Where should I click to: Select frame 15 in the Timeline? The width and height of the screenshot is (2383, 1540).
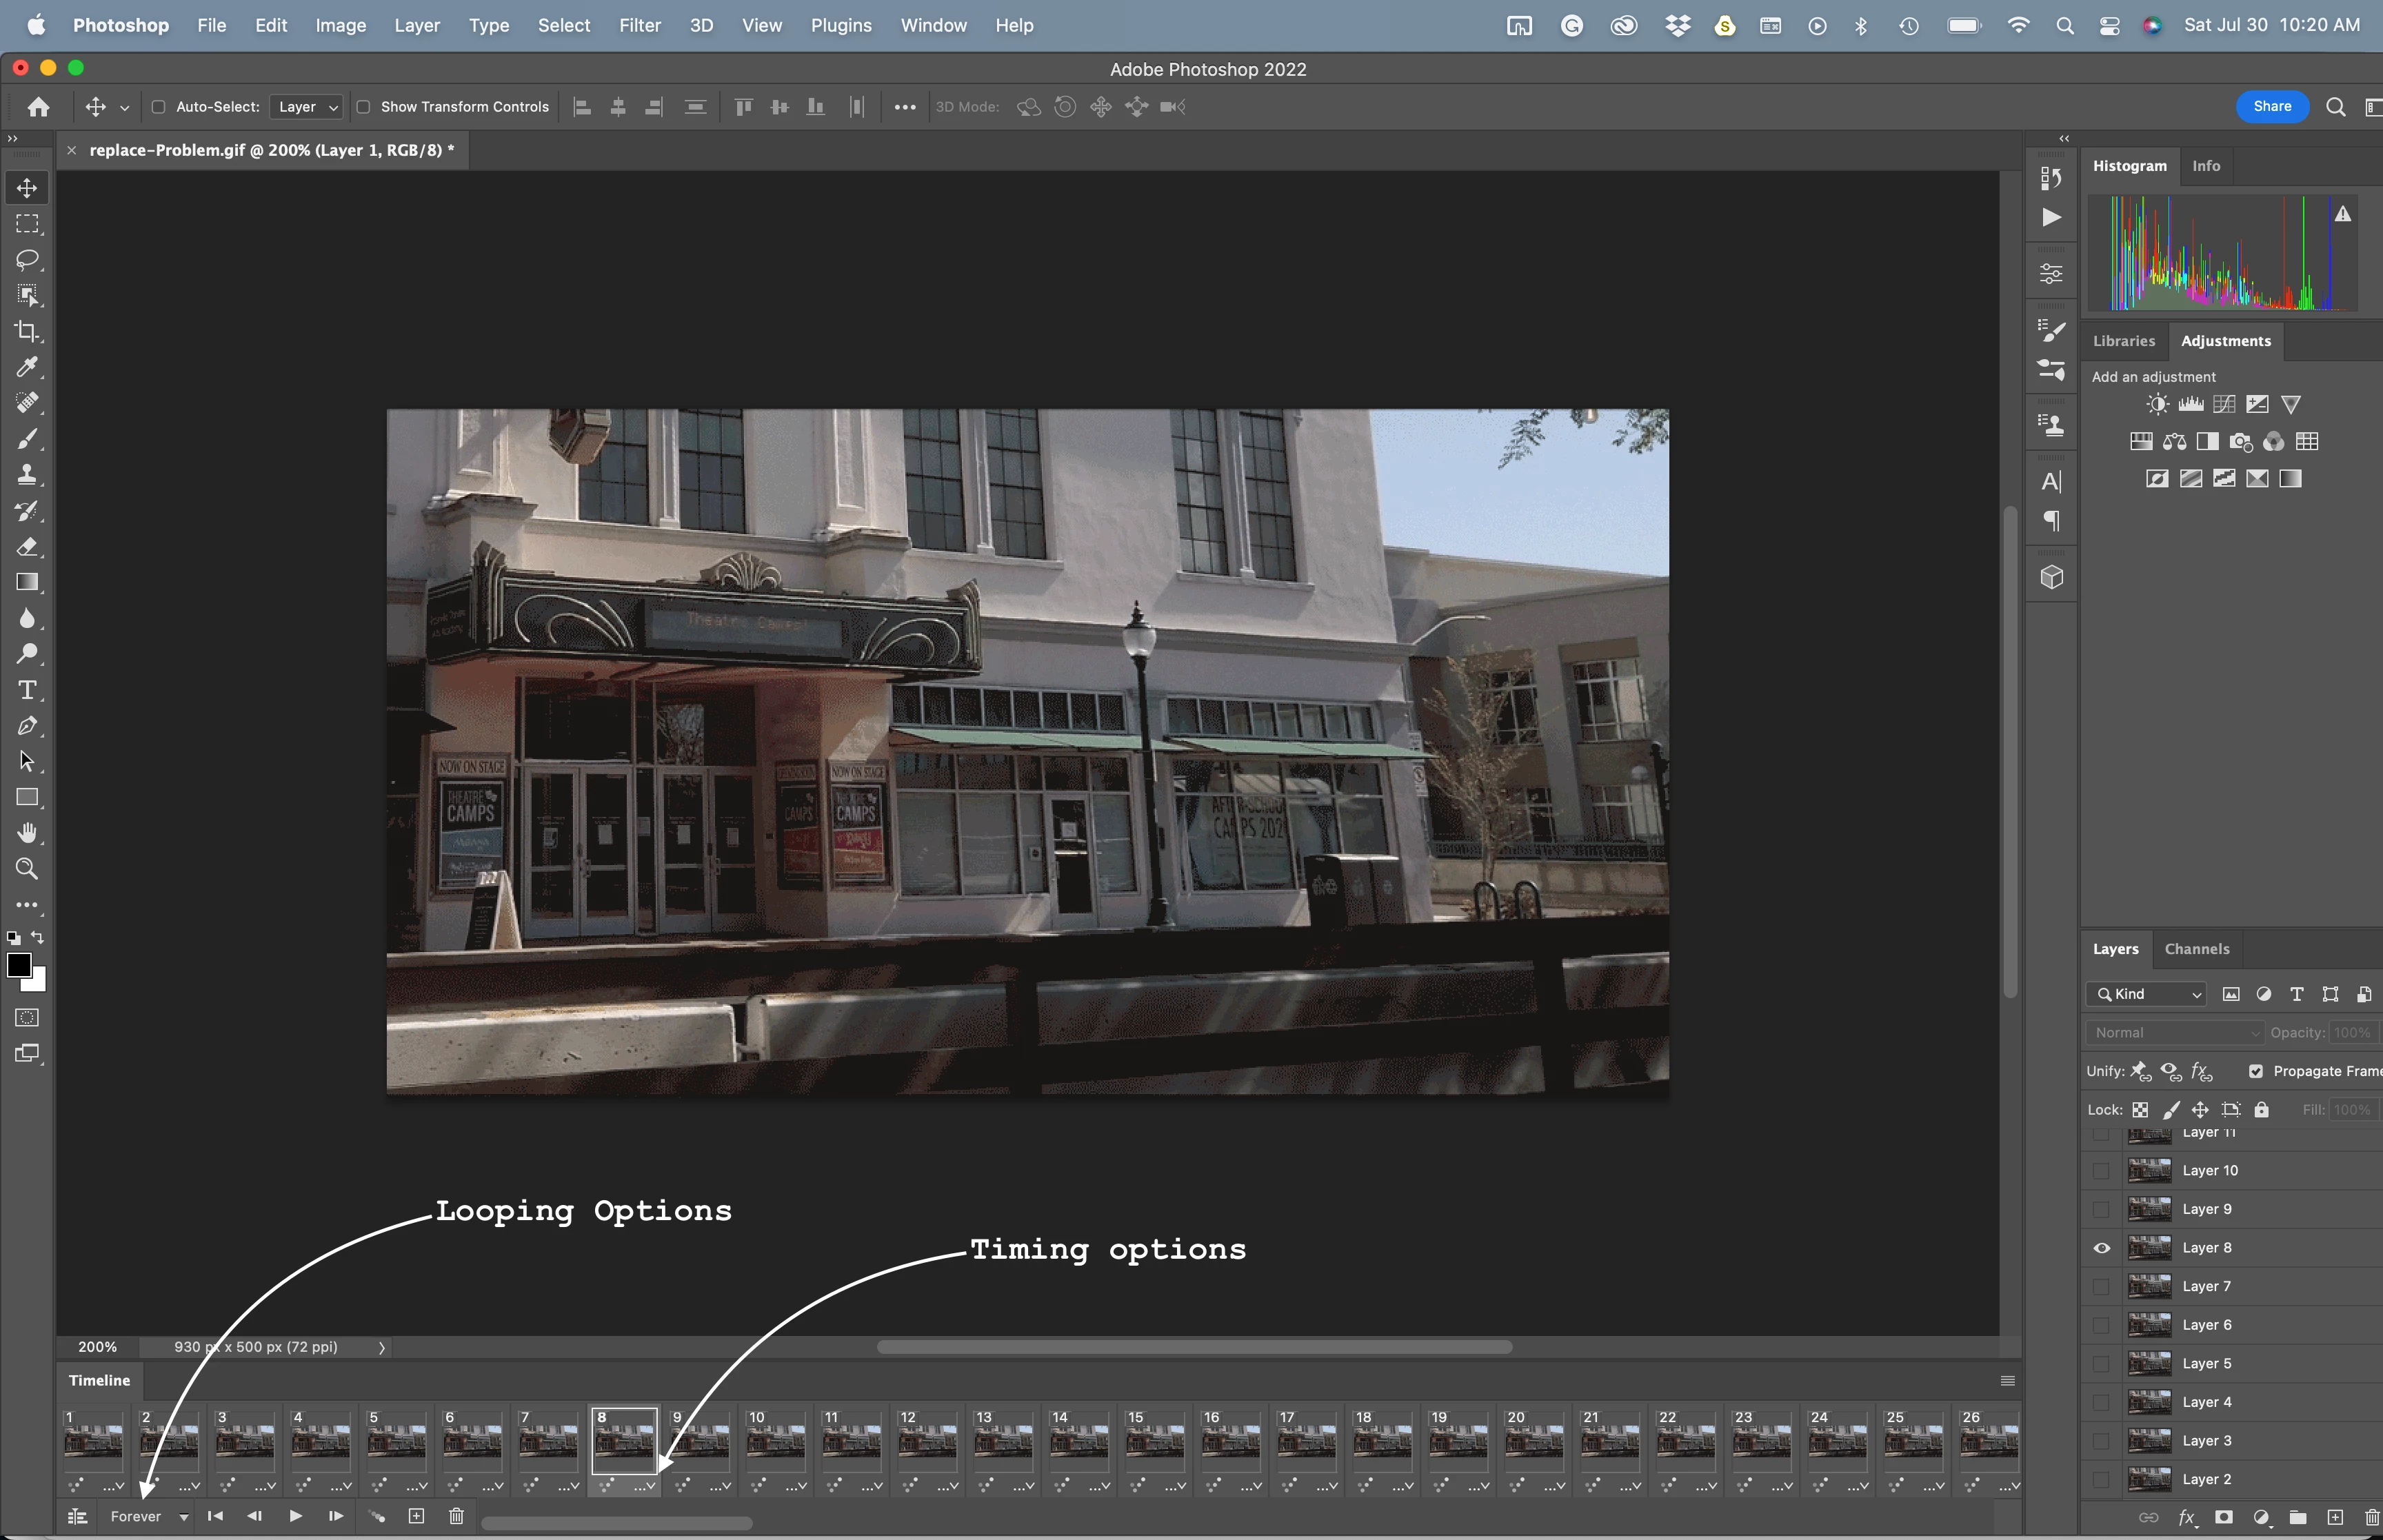[1154, 1443]
